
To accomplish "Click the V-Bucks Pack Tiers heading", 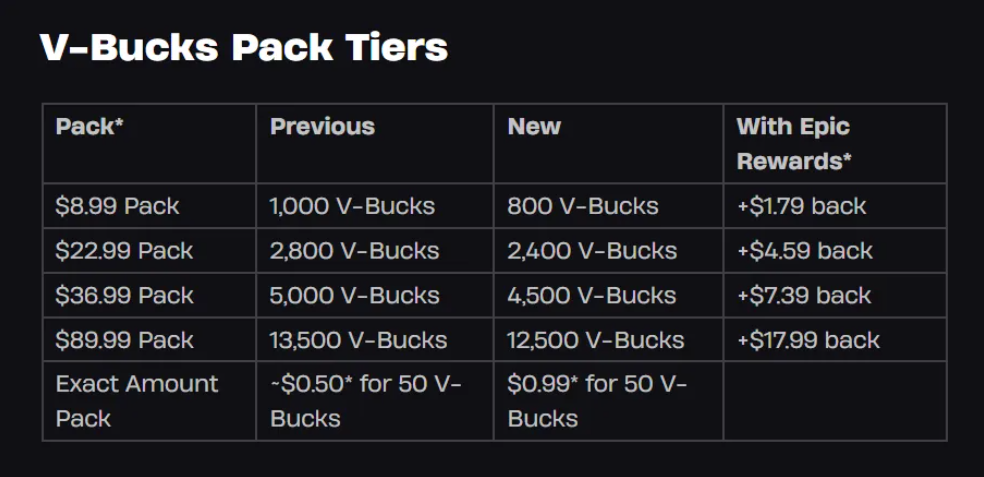I will click(x=244, y=48).
